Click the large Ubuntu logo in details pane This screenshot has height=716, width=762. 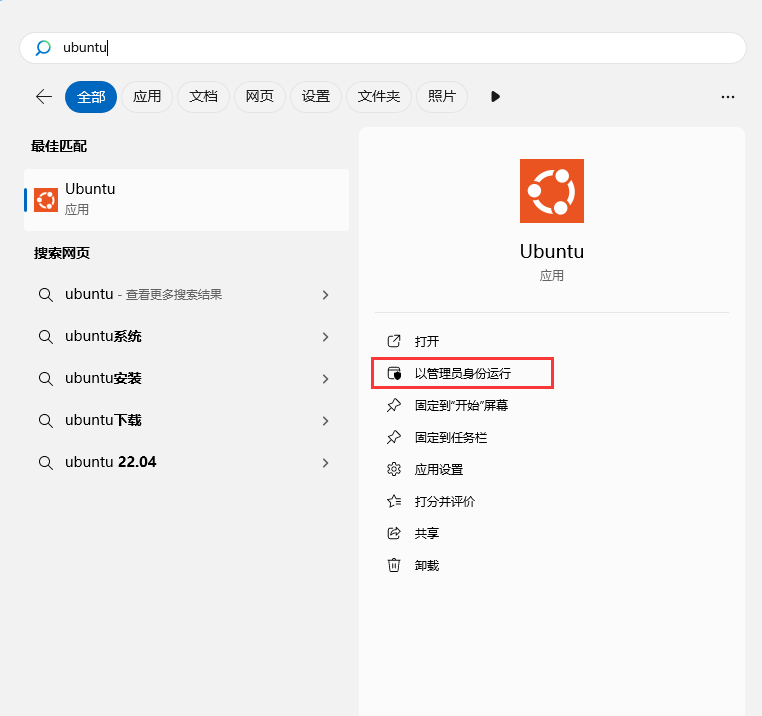coord(552,191)
